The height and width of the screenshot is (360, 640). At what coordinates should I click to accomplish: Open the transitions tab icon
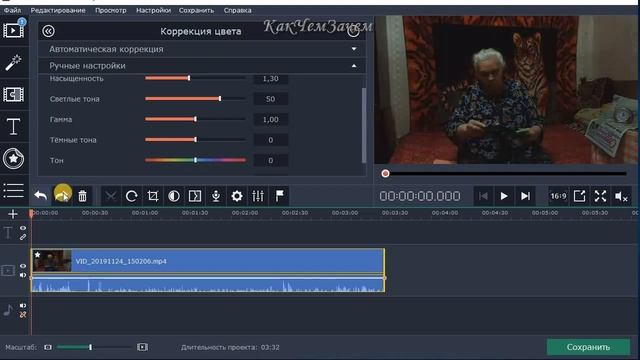pyautogui.click(x=13, y=94)
